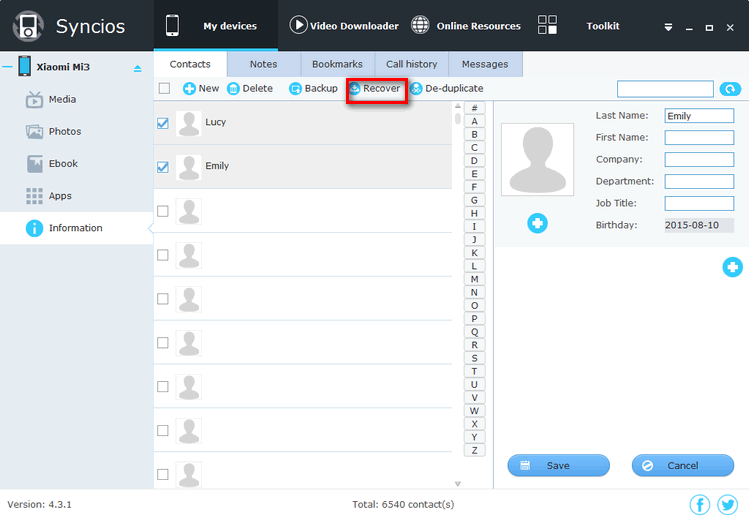Click the Job Title field
Viewport: 749px width, 521px height.
click(699, 203)
